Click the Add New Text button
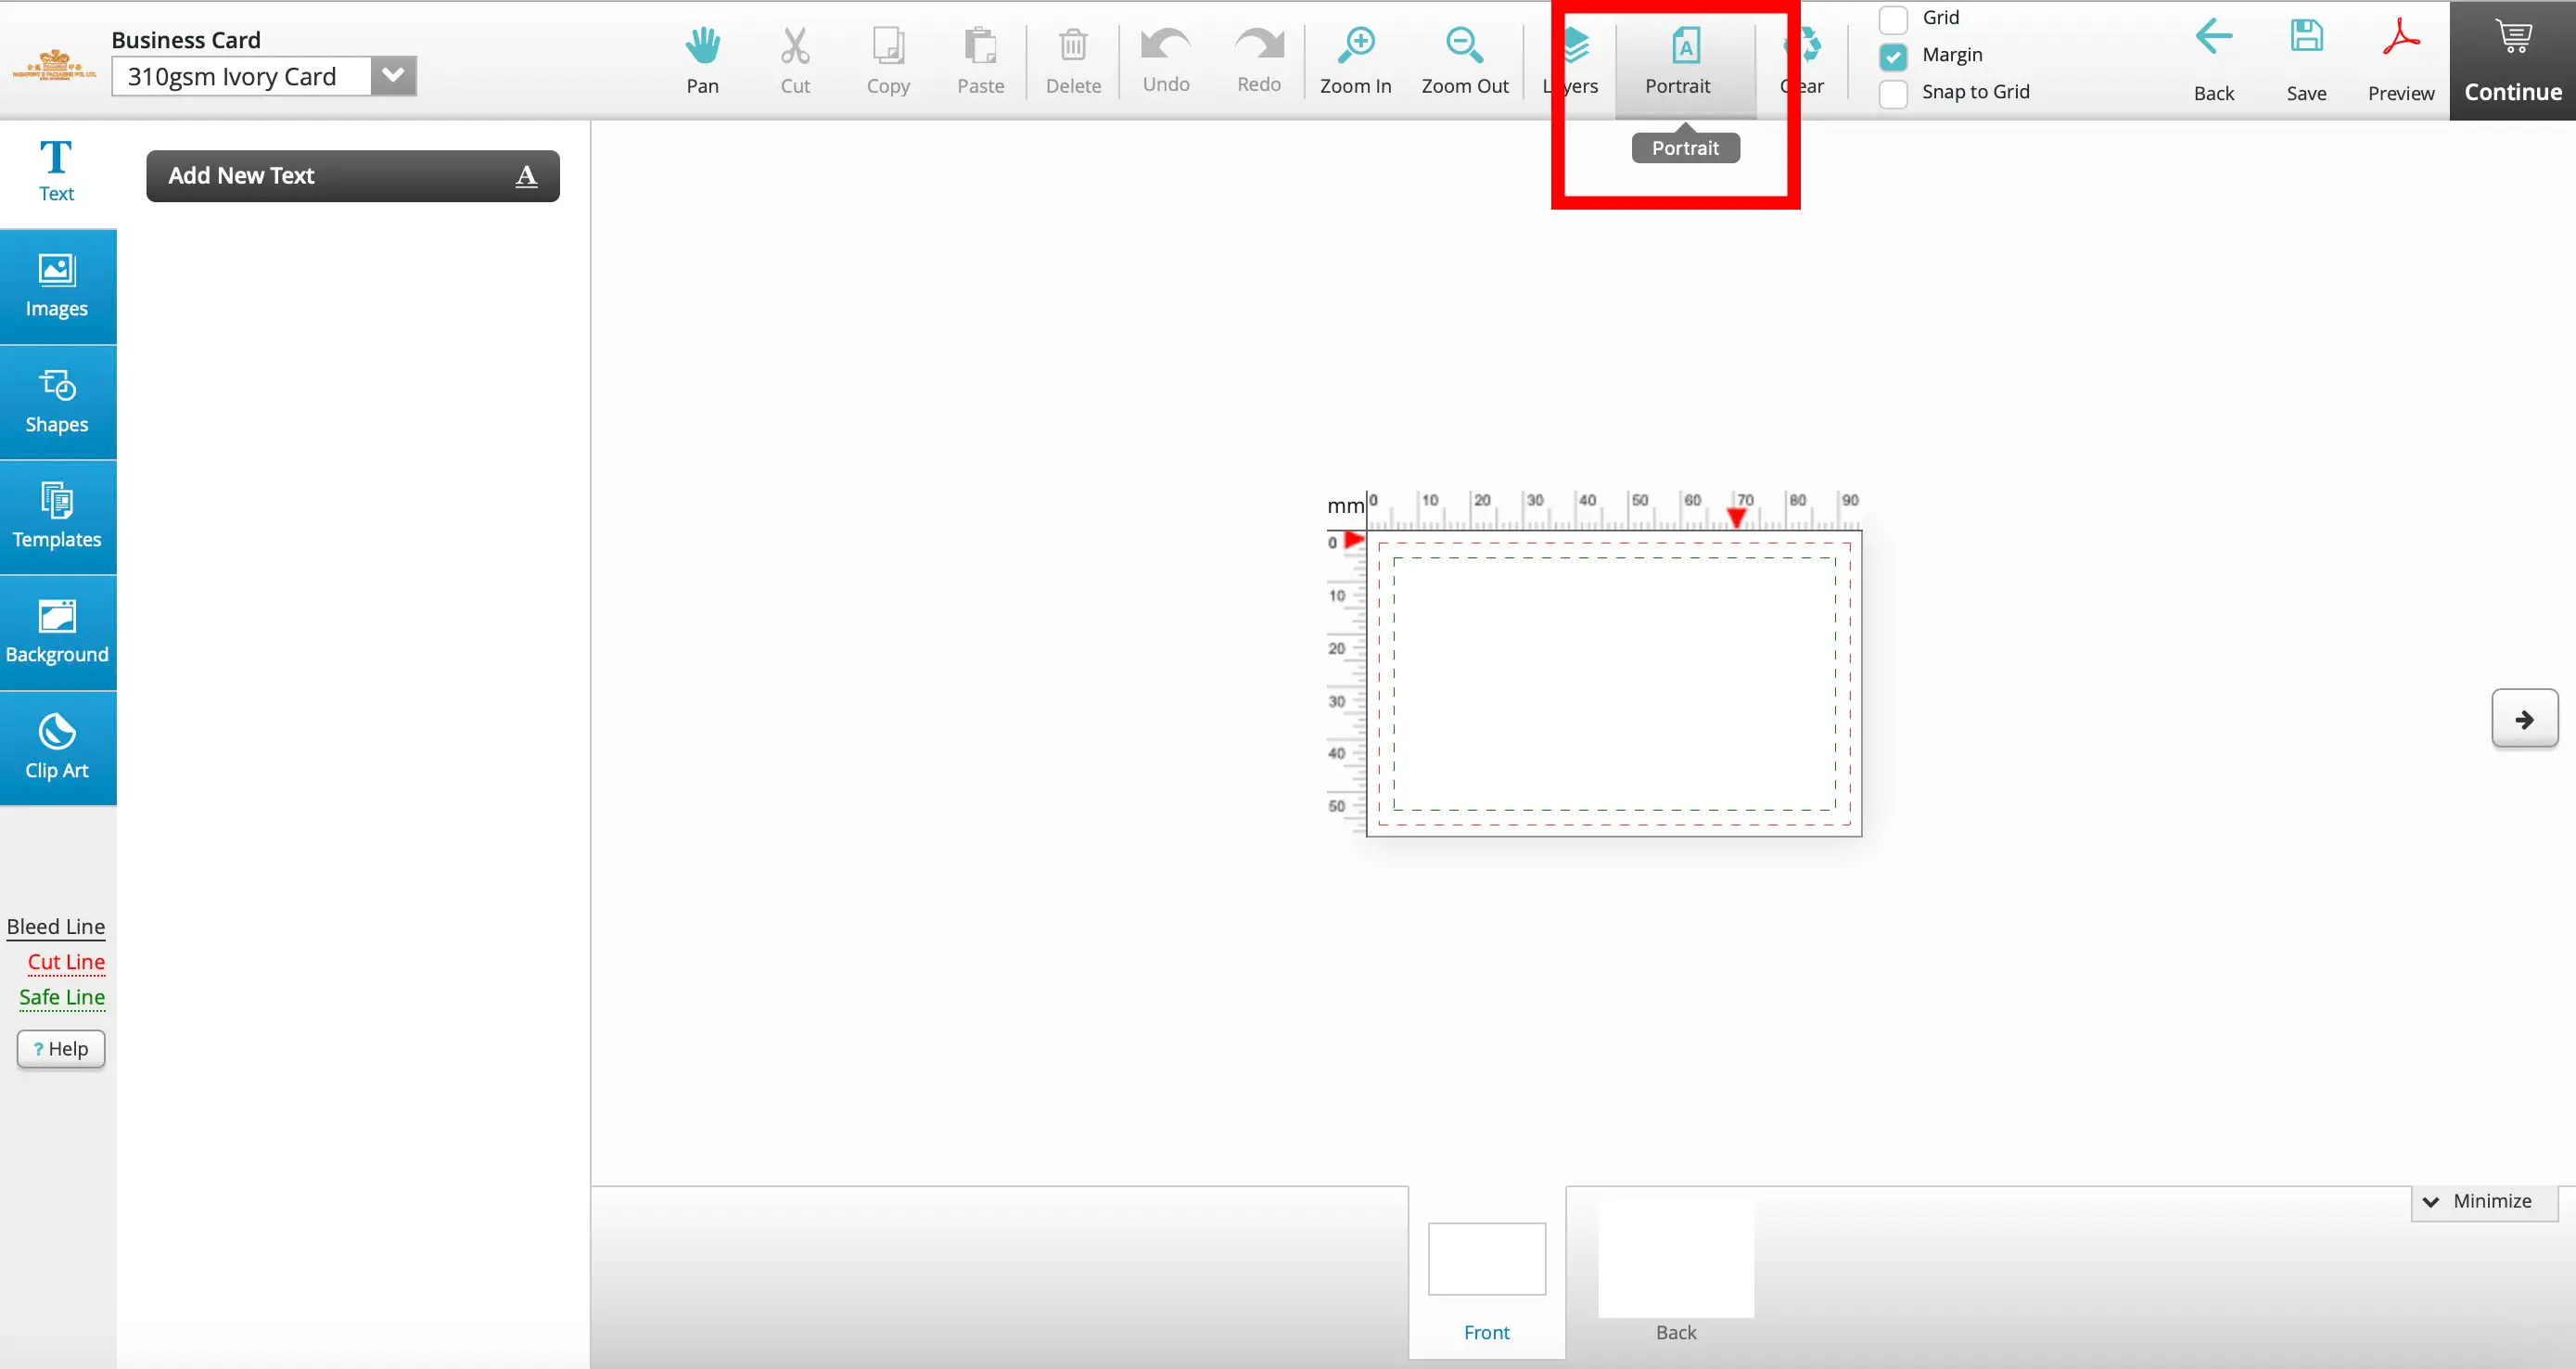The width and height of the screenshot is (2576, 1369). coord(352,176)
